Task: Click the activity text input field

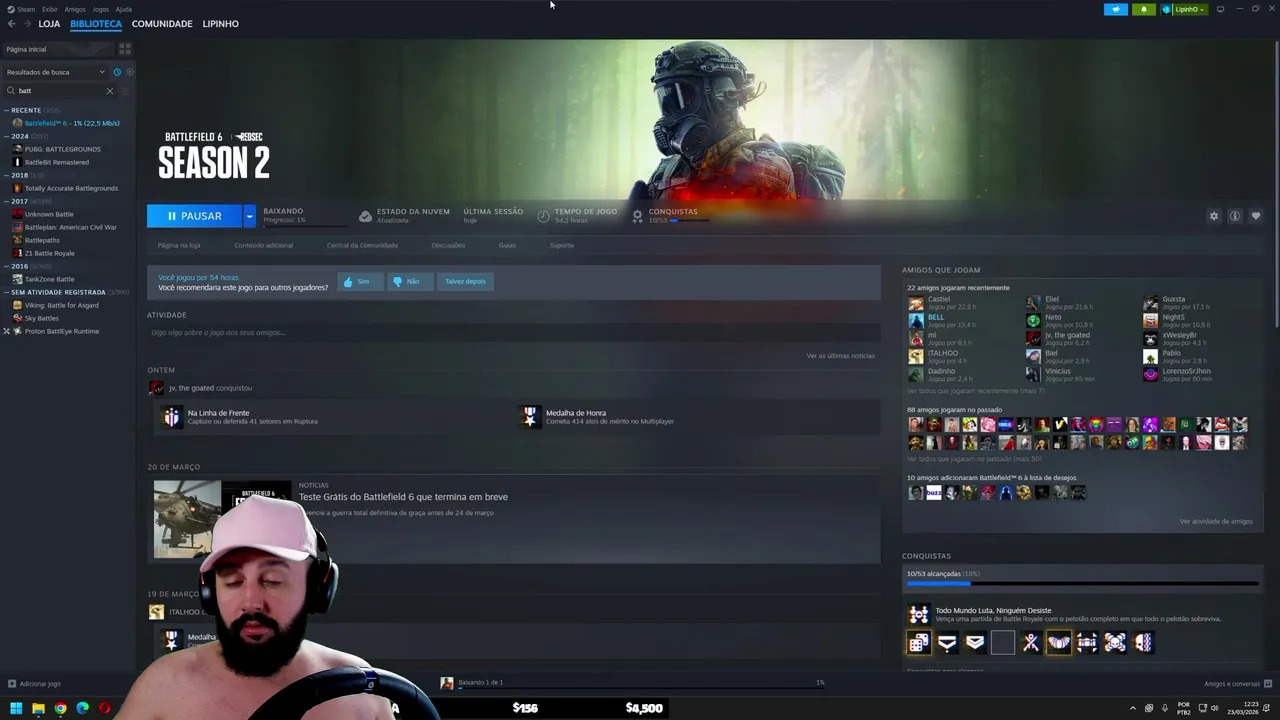Action: [x=513, y=332]
